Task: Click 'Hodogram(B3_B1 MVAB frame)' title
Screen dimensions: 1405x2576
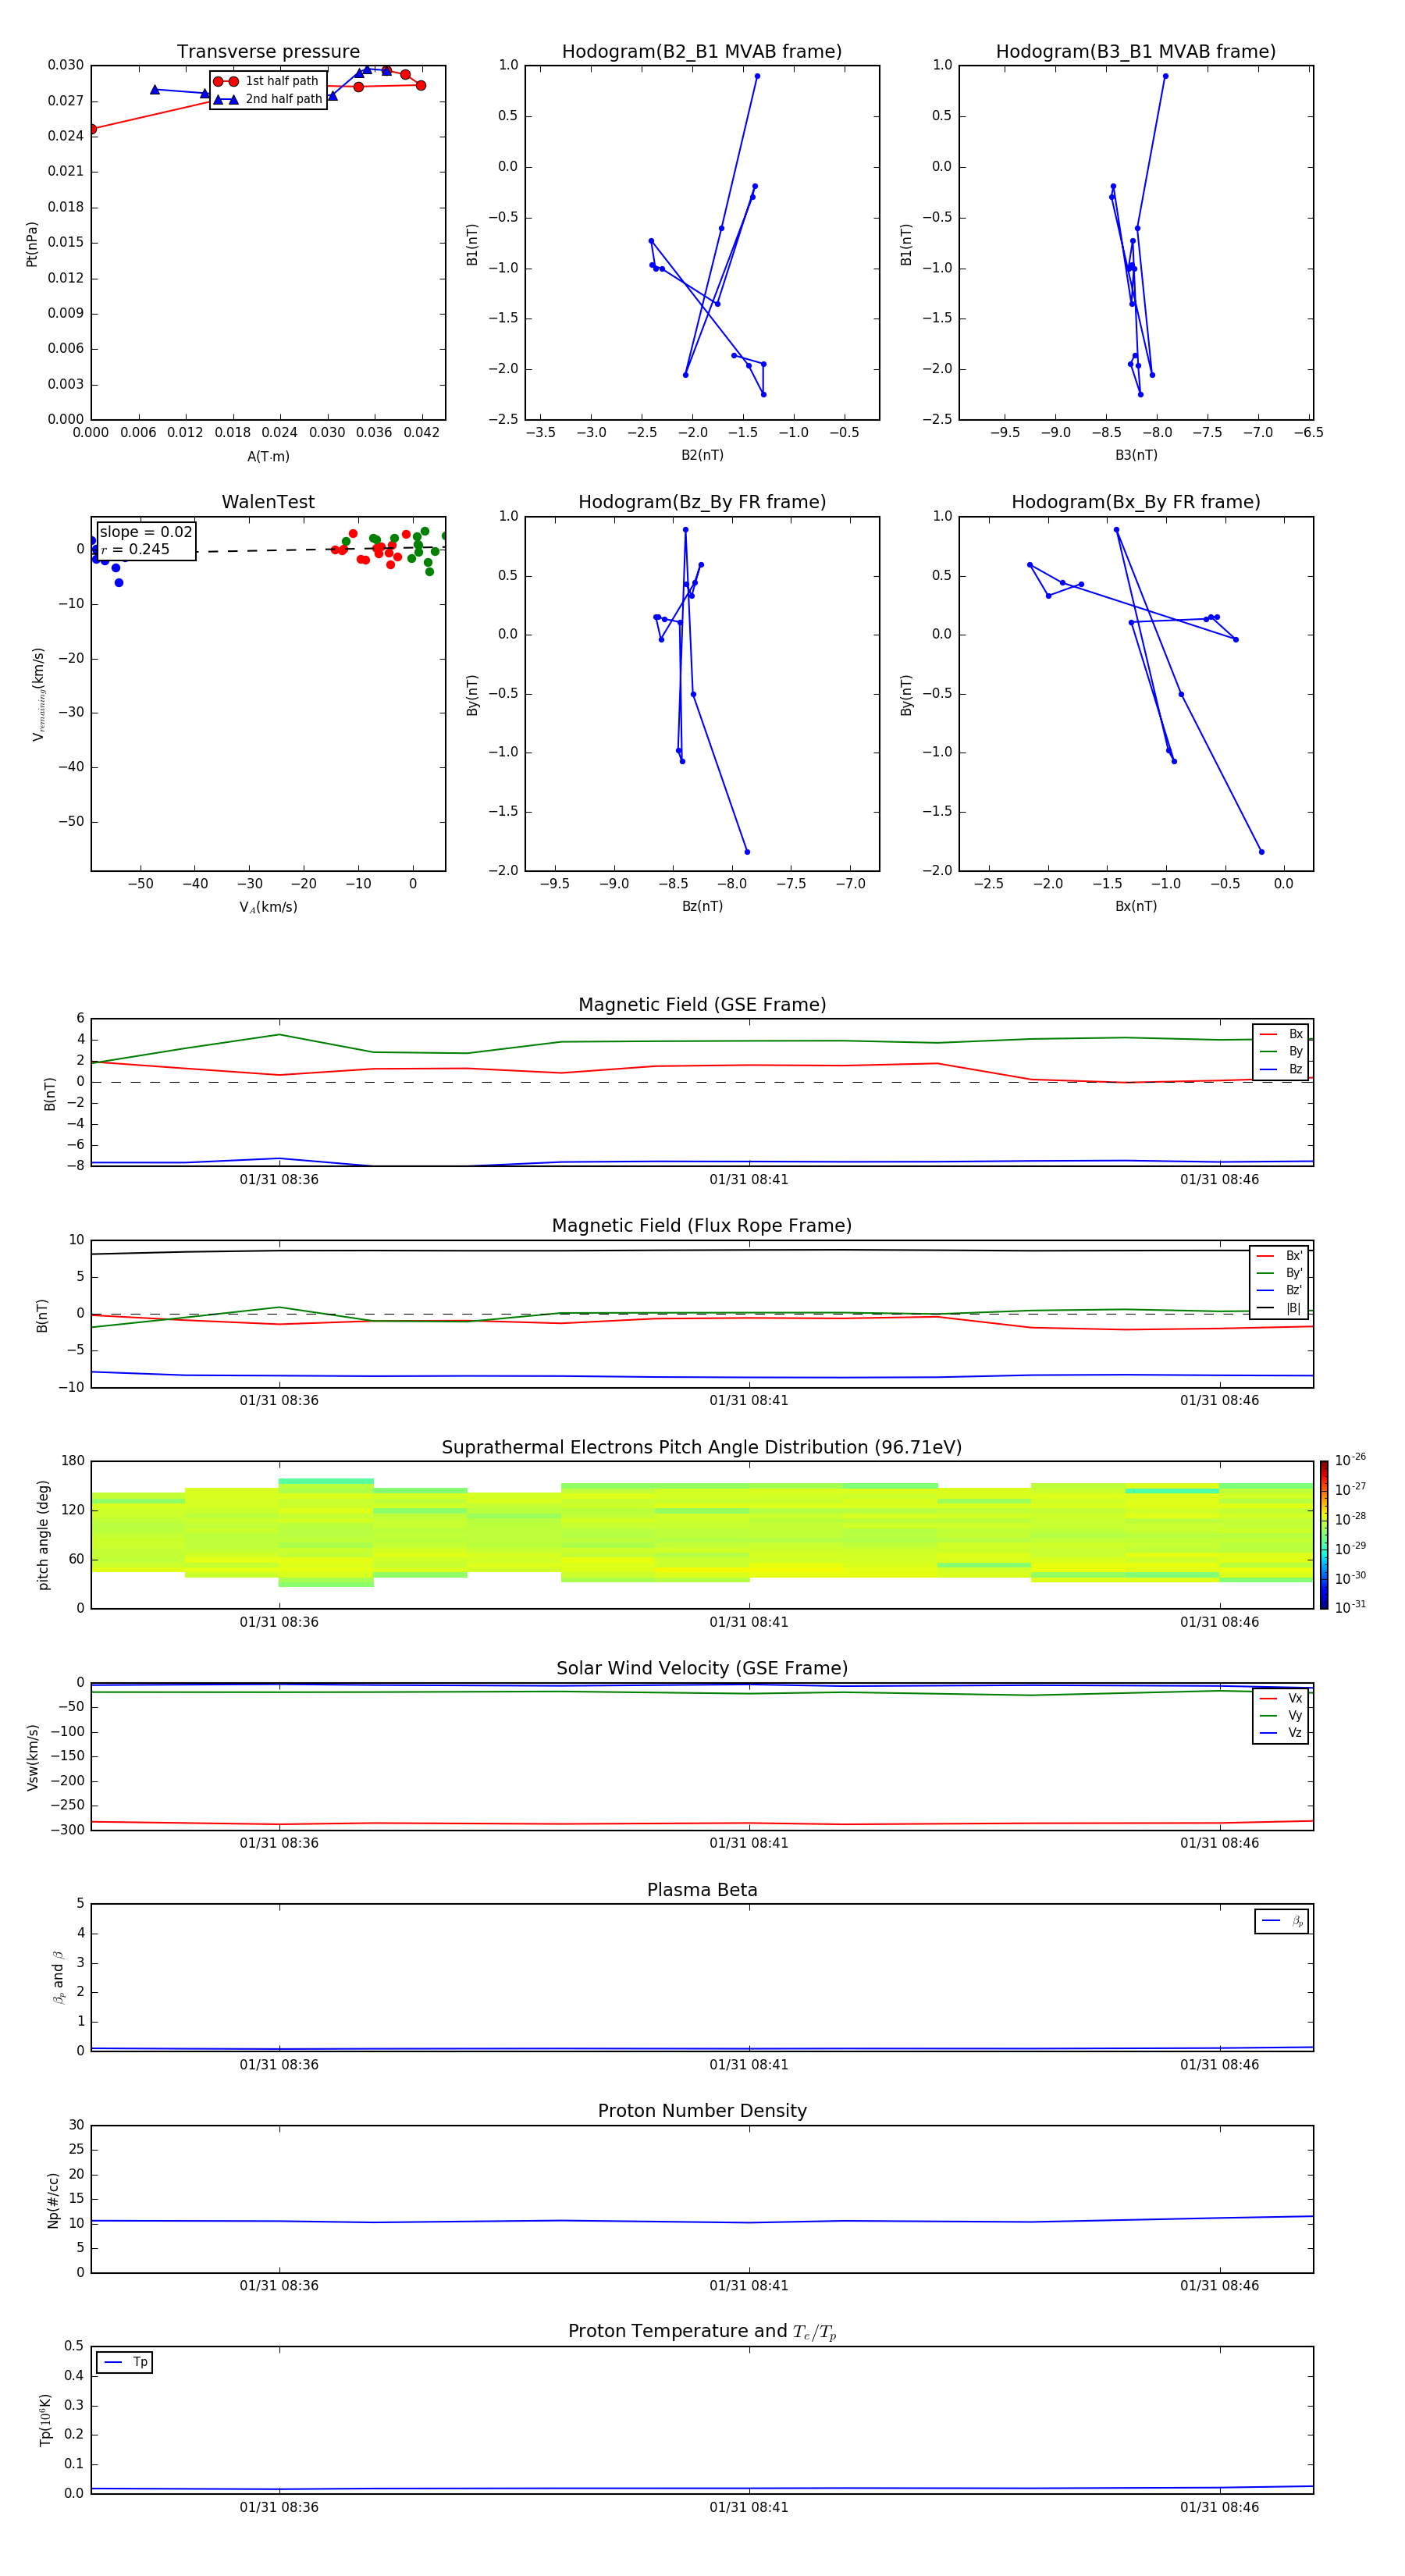Action: pyautogui.click(x=1136, y=52)
